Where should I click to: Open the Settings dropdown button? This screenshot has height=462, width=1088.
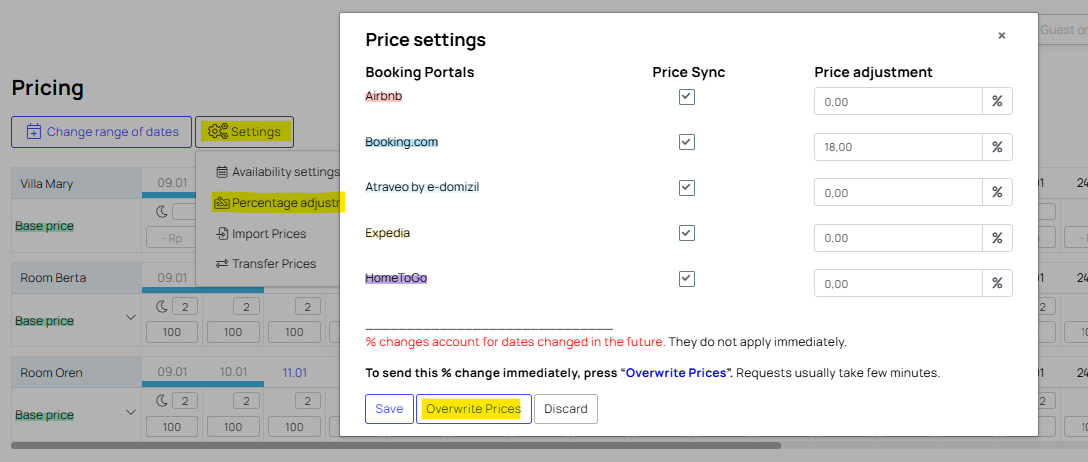244,132
